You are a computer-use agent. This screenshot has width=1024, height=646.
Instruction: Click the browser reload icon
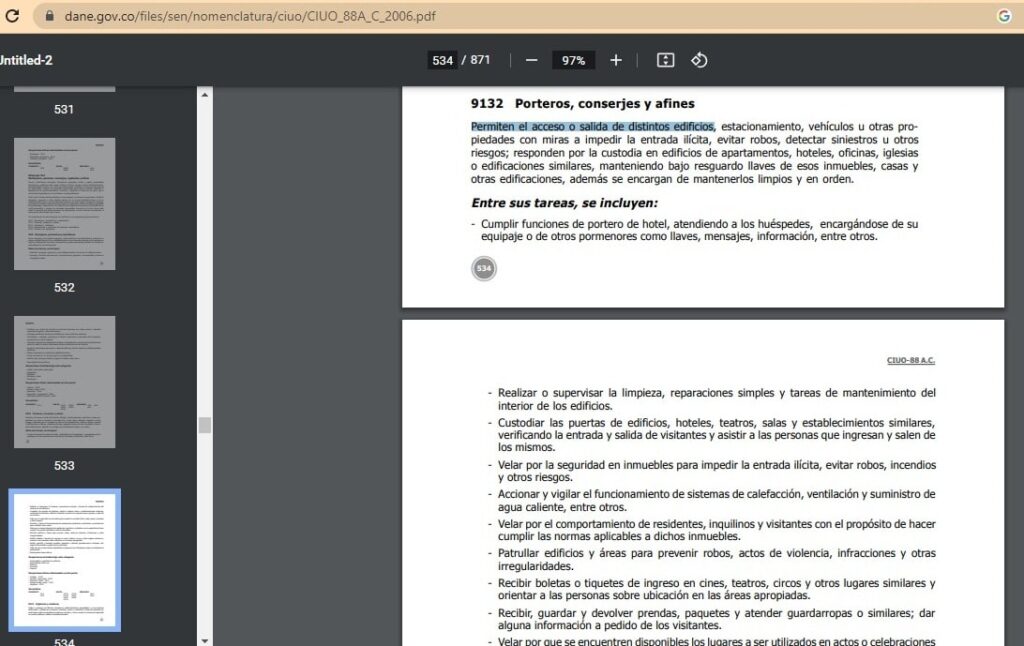point(12,16)
